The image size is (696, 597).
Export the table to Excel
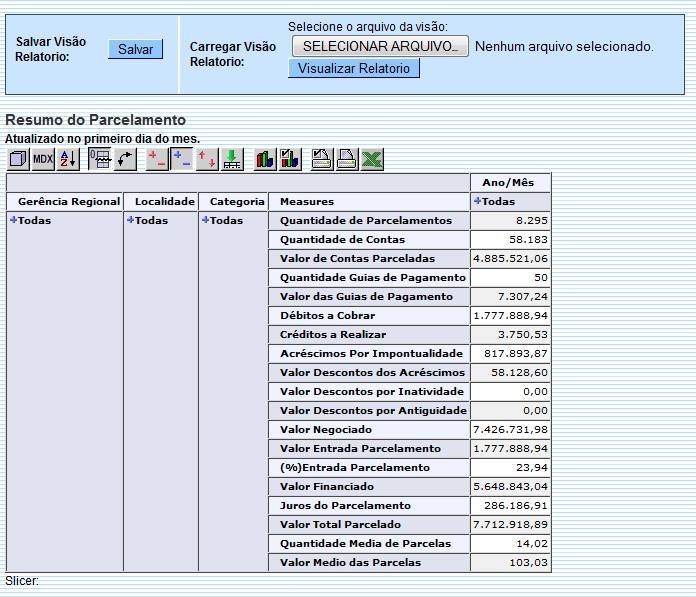(371, 159)
